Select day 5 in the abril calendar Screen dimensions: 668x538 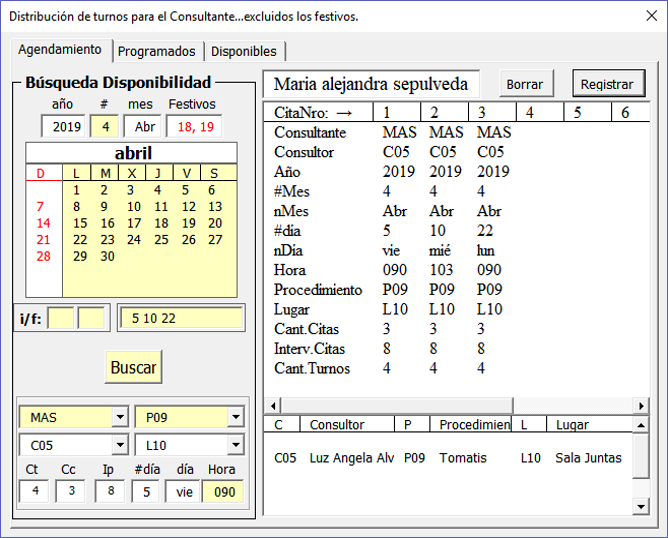point(185,190)
